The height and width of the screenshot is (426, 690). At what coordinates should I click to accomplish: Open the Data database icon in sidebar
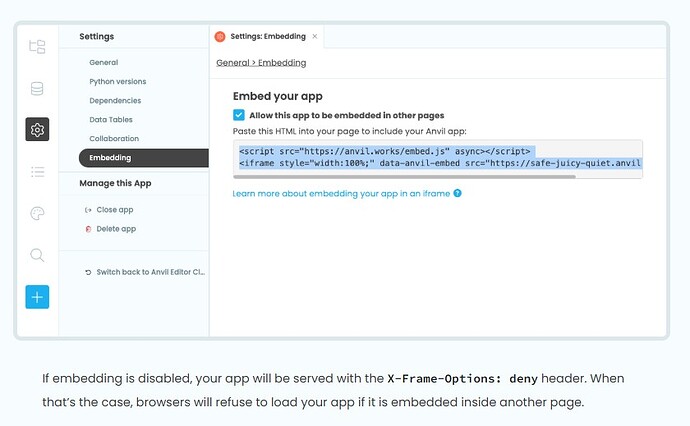pyautogui.click(x=37, y=88)
